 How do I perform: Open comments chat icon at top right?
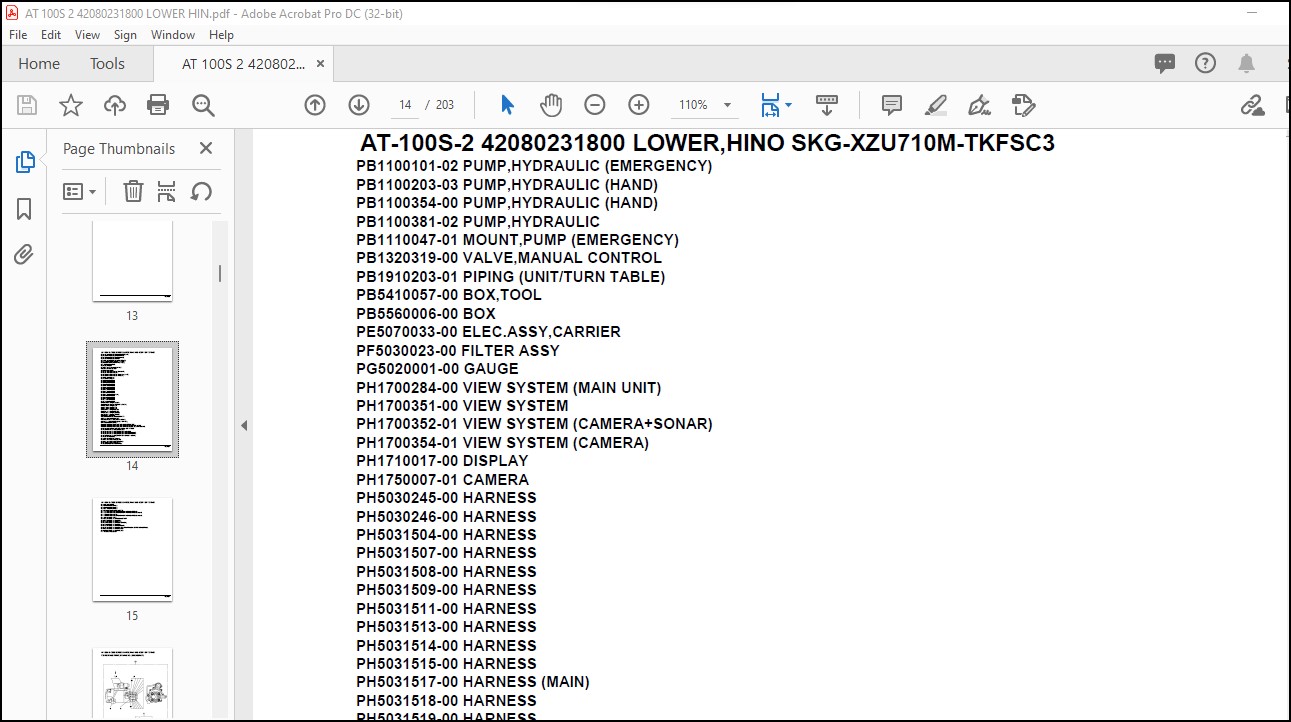click(1165, 63)
